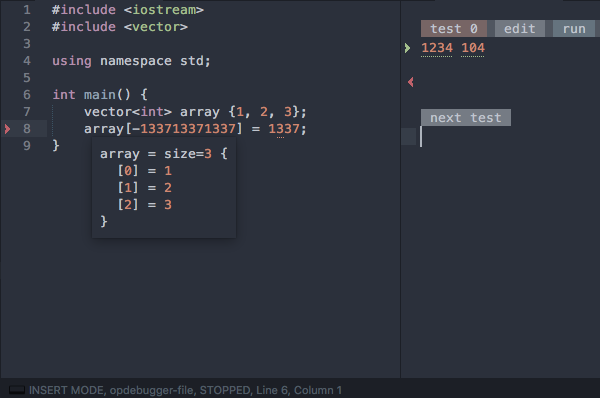
Task: Click the 'edit' test button
Action: click(x=520, y=29)
